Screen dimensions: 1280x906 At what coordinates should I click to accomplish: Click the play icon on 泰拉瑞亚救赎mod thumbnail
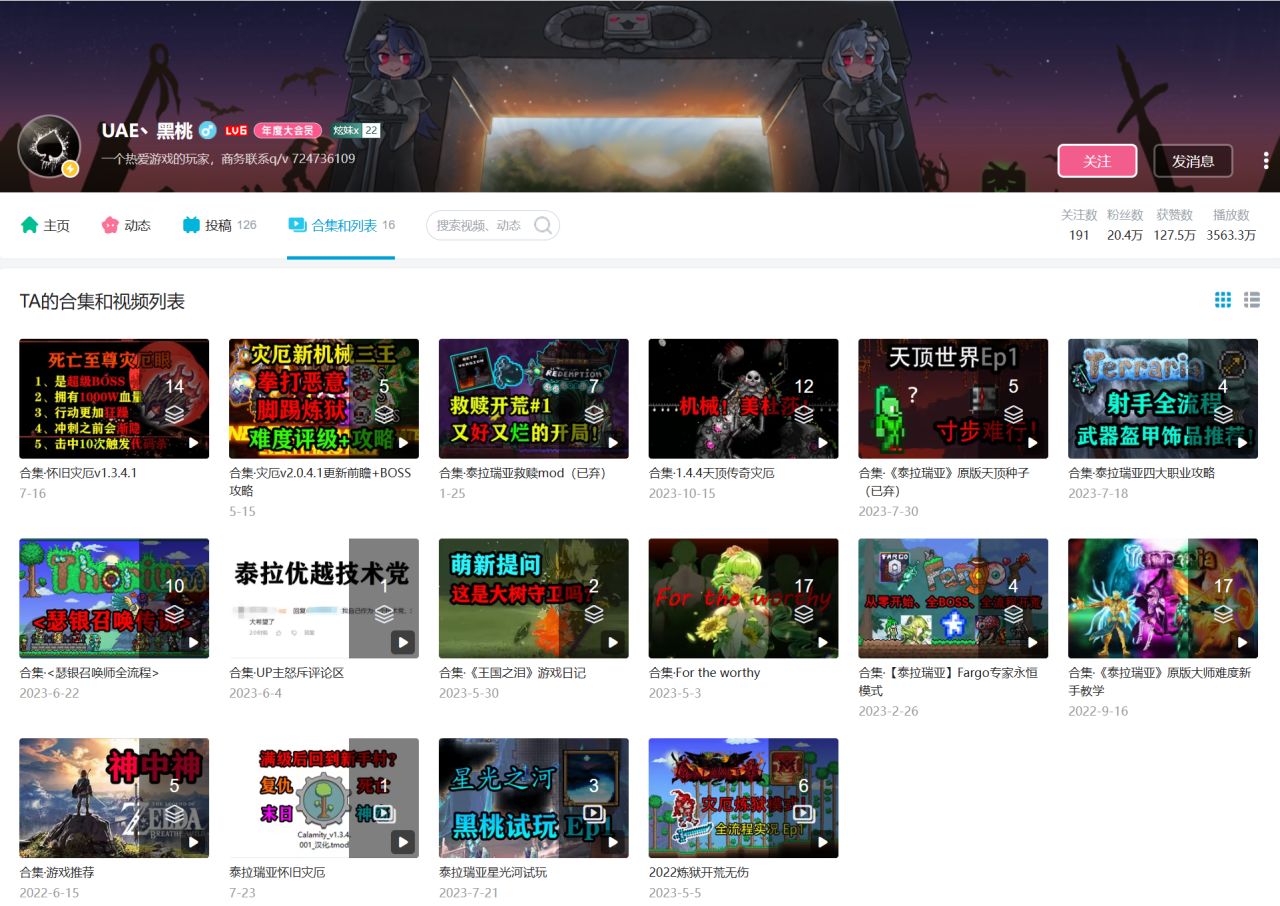(613, 442)
